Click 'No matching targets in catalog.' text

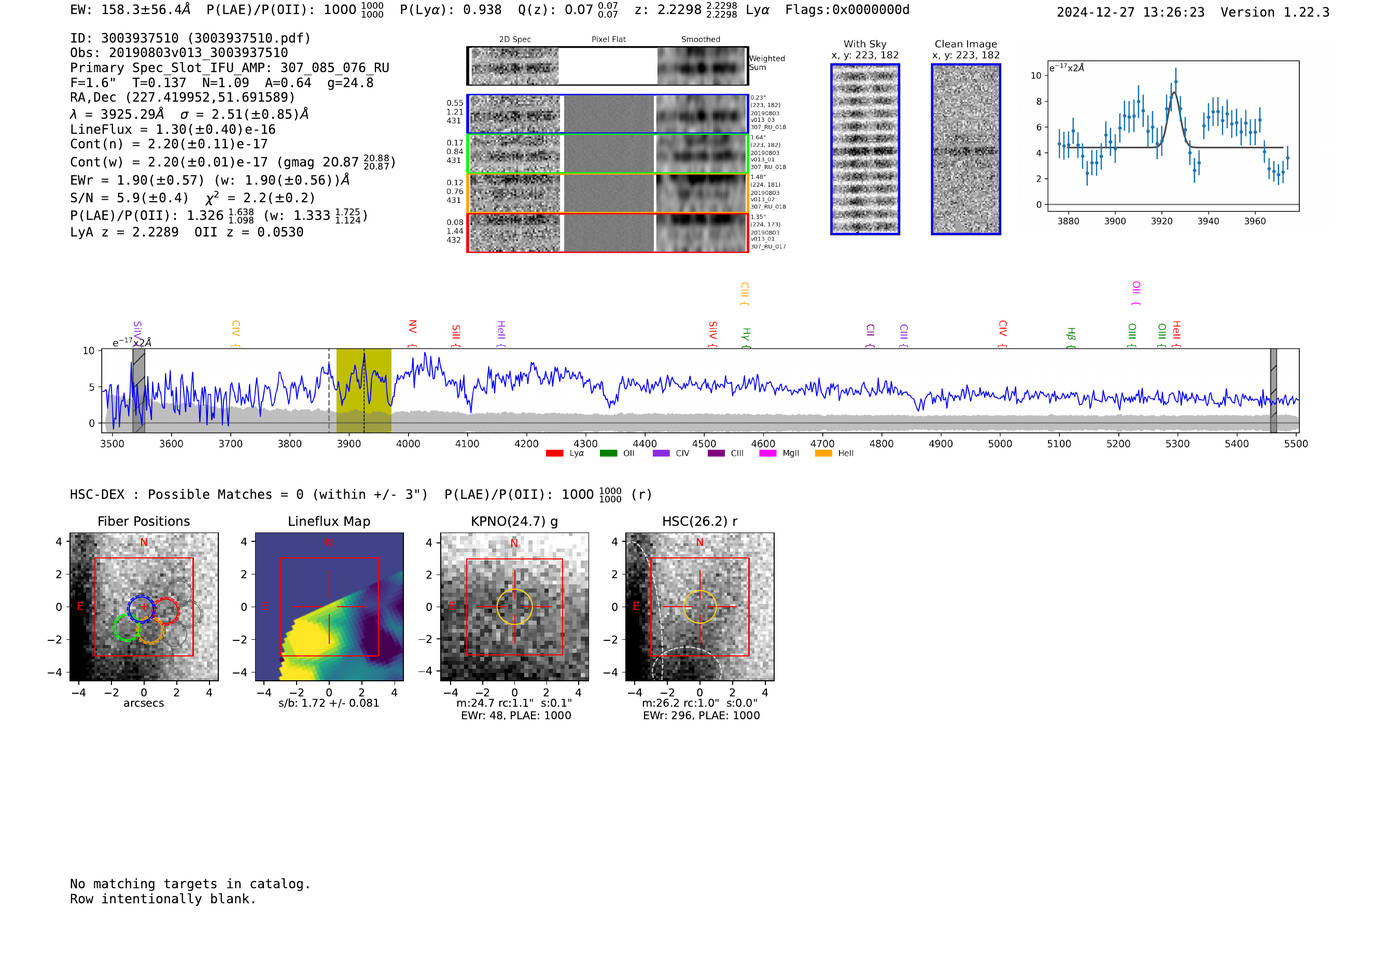pyautogui.click(x=190, y=884)
